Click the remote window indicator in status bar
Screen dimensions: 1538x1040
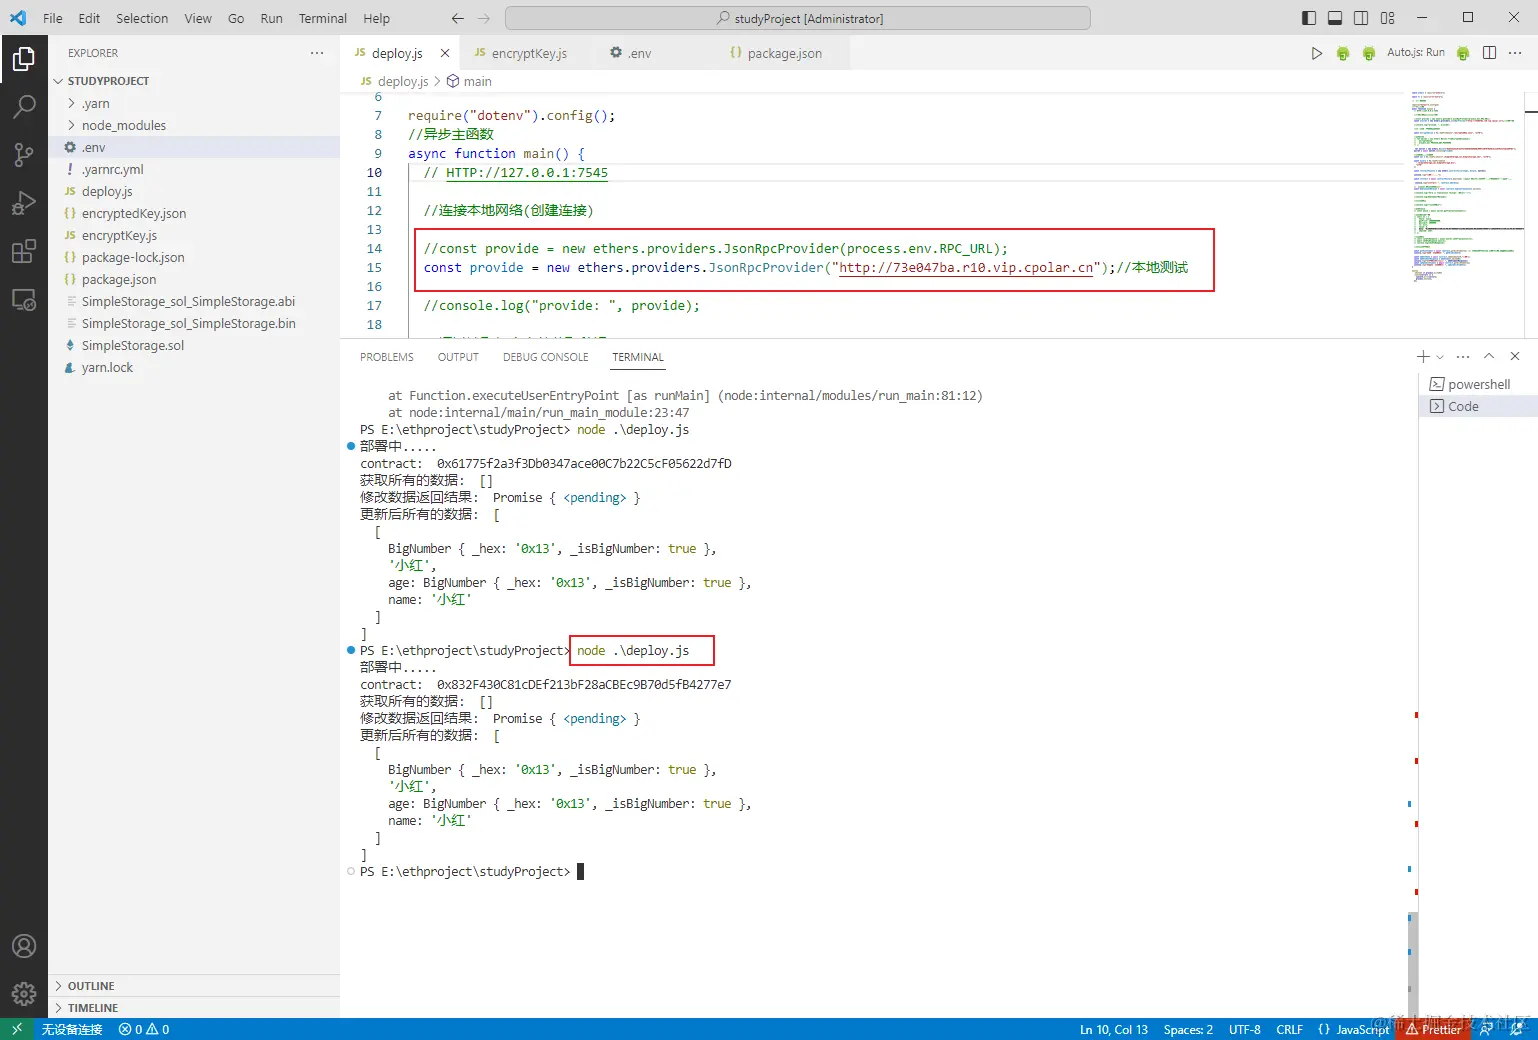[17, 1029]
